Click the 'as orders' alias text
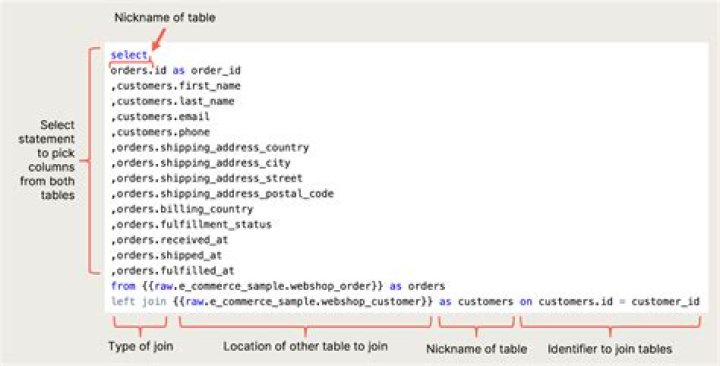This screenshot has height=366, width=720. click(x=417, y=286)
